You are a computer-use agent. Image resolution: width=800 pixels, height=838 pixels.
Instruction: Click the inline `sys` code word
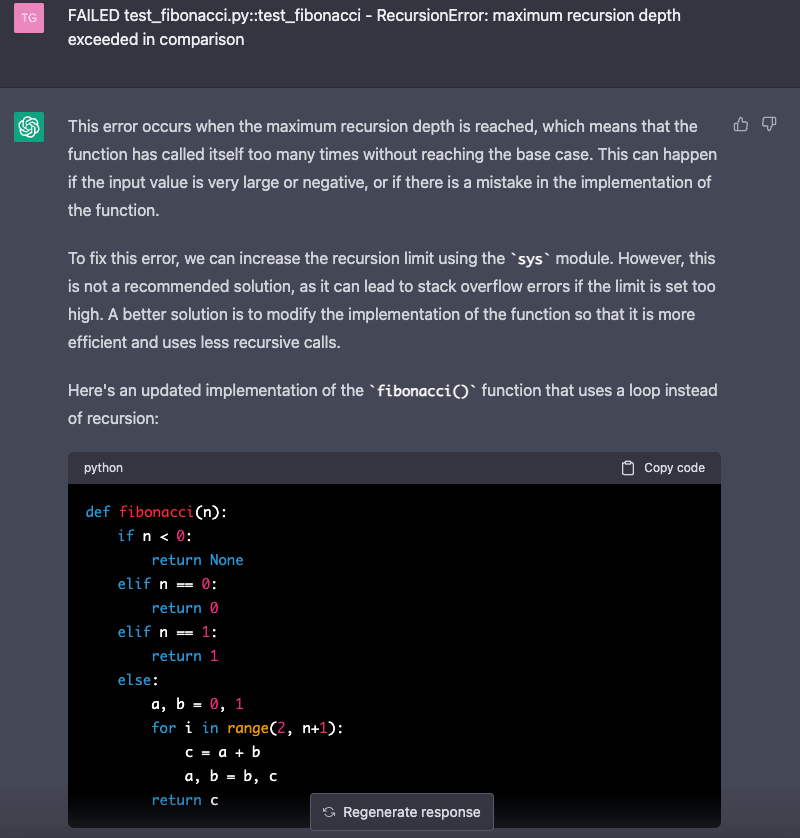pos(530,259)
